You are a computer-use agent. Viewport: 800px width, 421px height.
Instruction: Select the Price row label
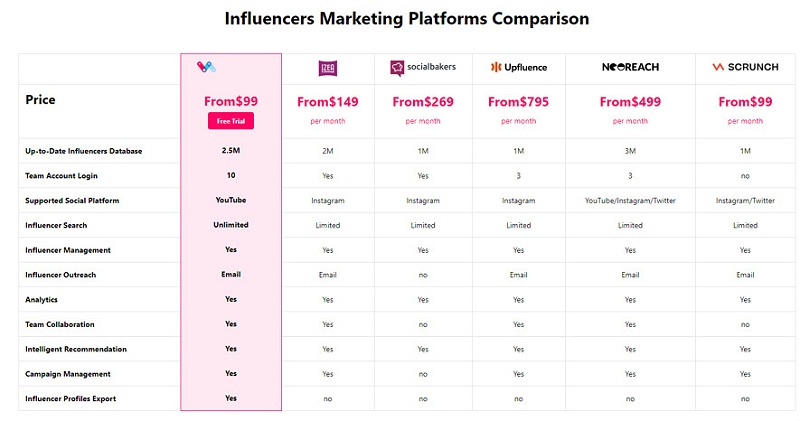(40, 100)
